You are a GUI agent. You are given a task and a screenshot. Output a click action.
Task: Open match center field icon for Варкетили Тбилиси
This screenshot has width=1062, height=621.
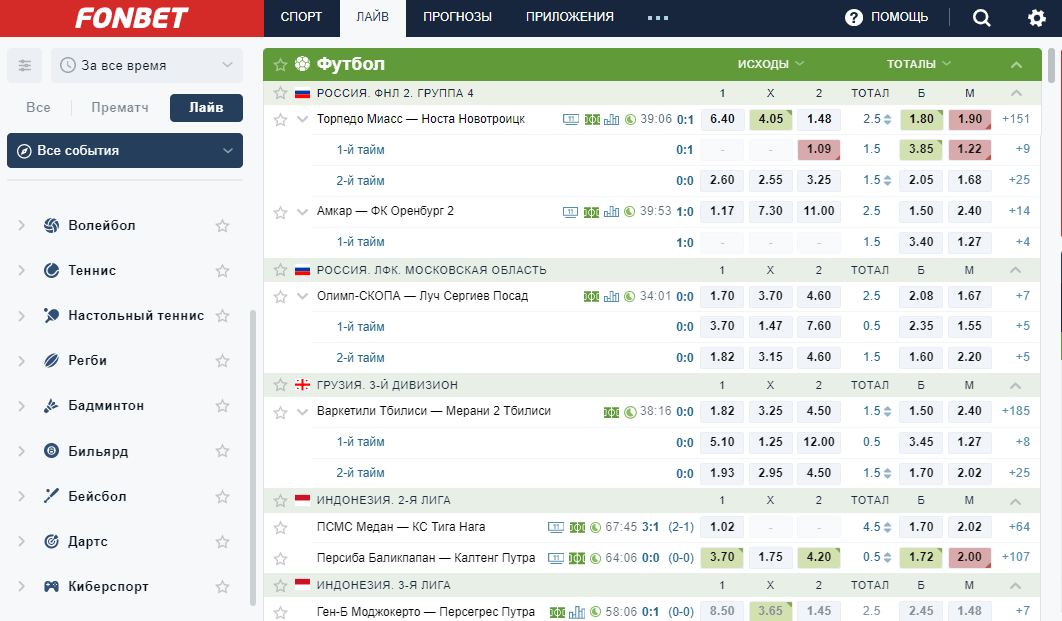pos(611,412)
